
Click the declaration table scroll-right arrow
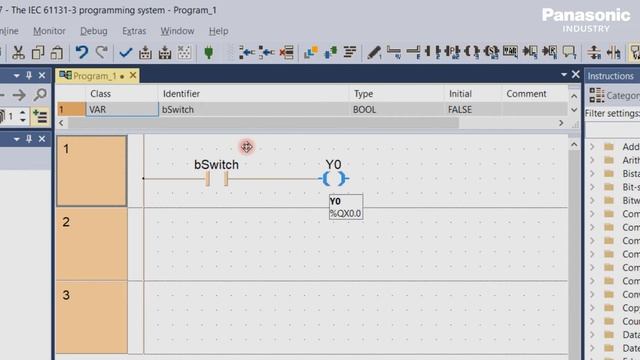[561, 123]
